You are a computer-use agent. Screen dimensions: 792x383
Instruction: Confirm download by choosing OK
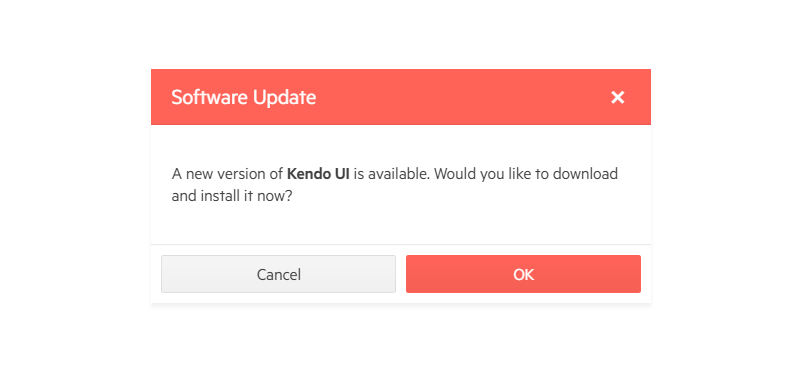point(523,274)
